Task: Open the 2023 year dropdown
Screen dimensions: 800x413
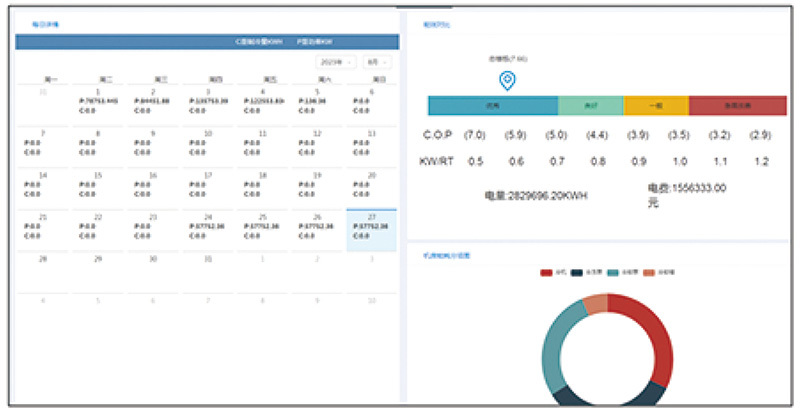Action: click(335, 62)
